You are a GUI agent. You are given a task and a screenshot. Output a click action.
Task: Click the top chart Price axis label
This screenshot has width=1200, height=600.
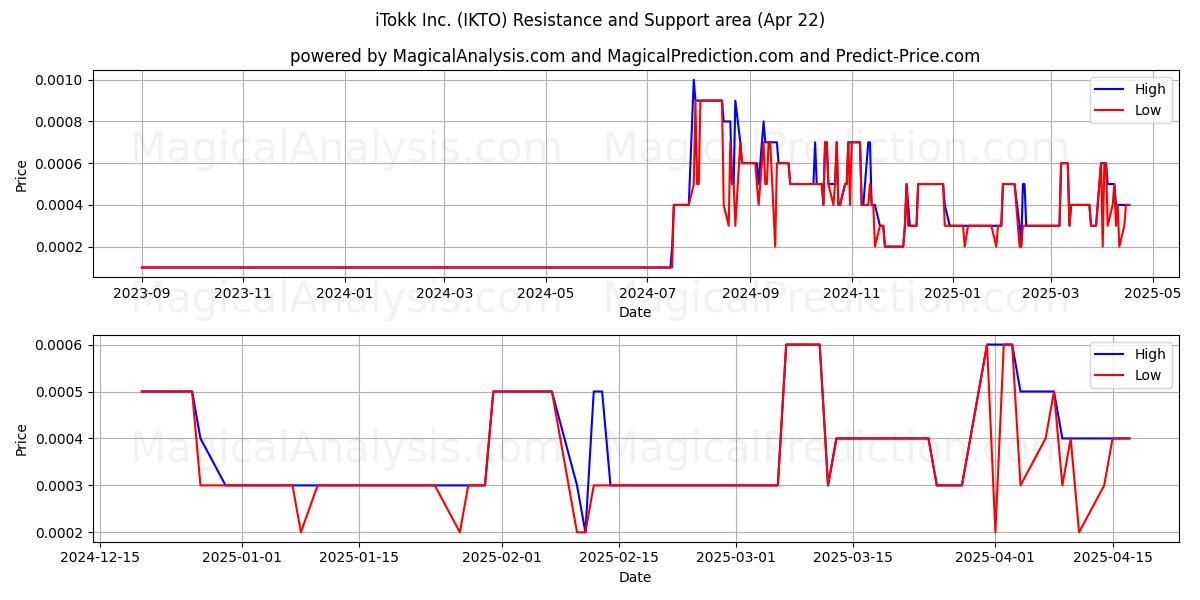22,173
